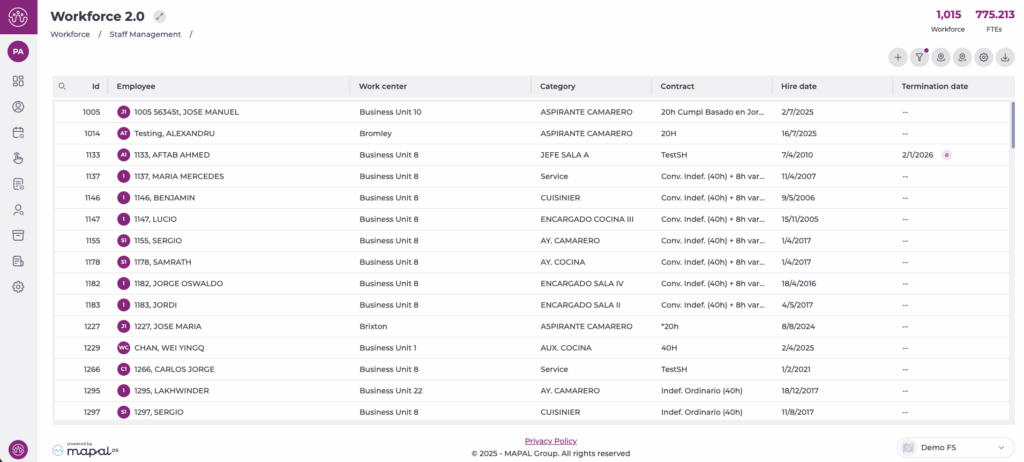The width and height of the screenshot is (1024, 462).
Task: Click the plus icon to add an employee
Action: click(897, 58)
